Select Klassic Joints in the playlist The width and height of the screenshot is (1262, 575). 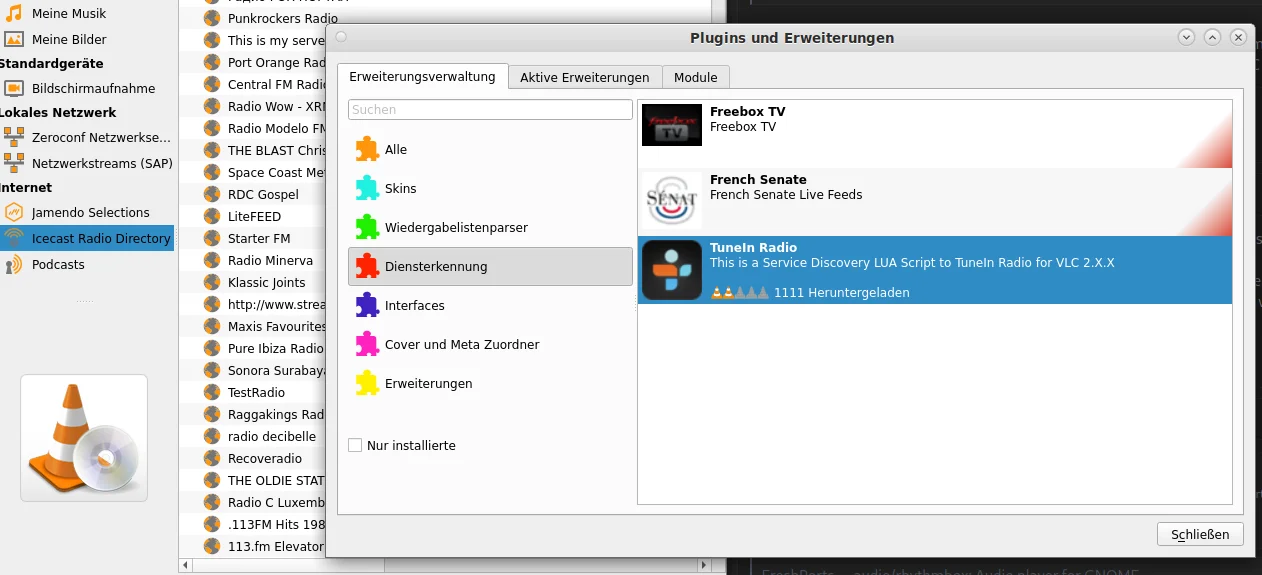(267, 282)
